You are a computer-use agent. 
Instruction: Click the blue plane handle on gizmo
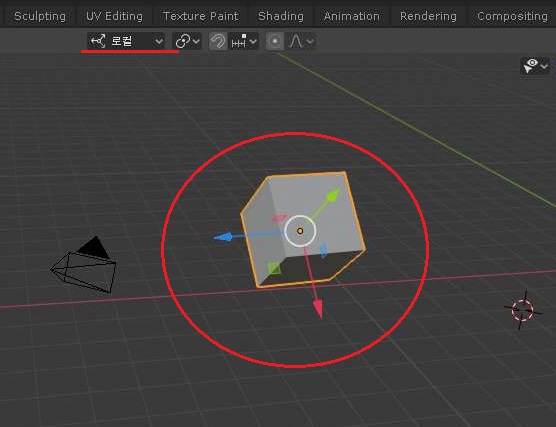323,250
